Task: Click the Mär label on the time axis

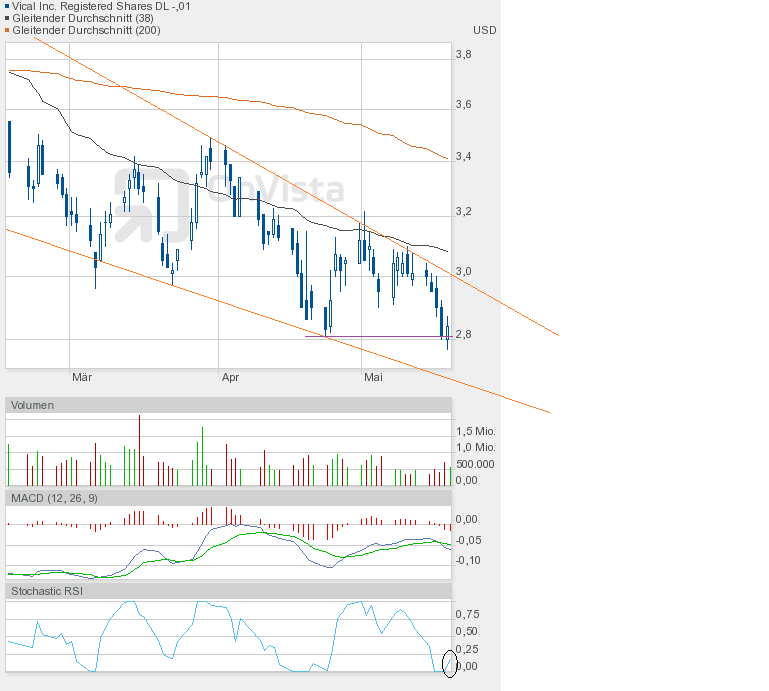Action: 82,377
